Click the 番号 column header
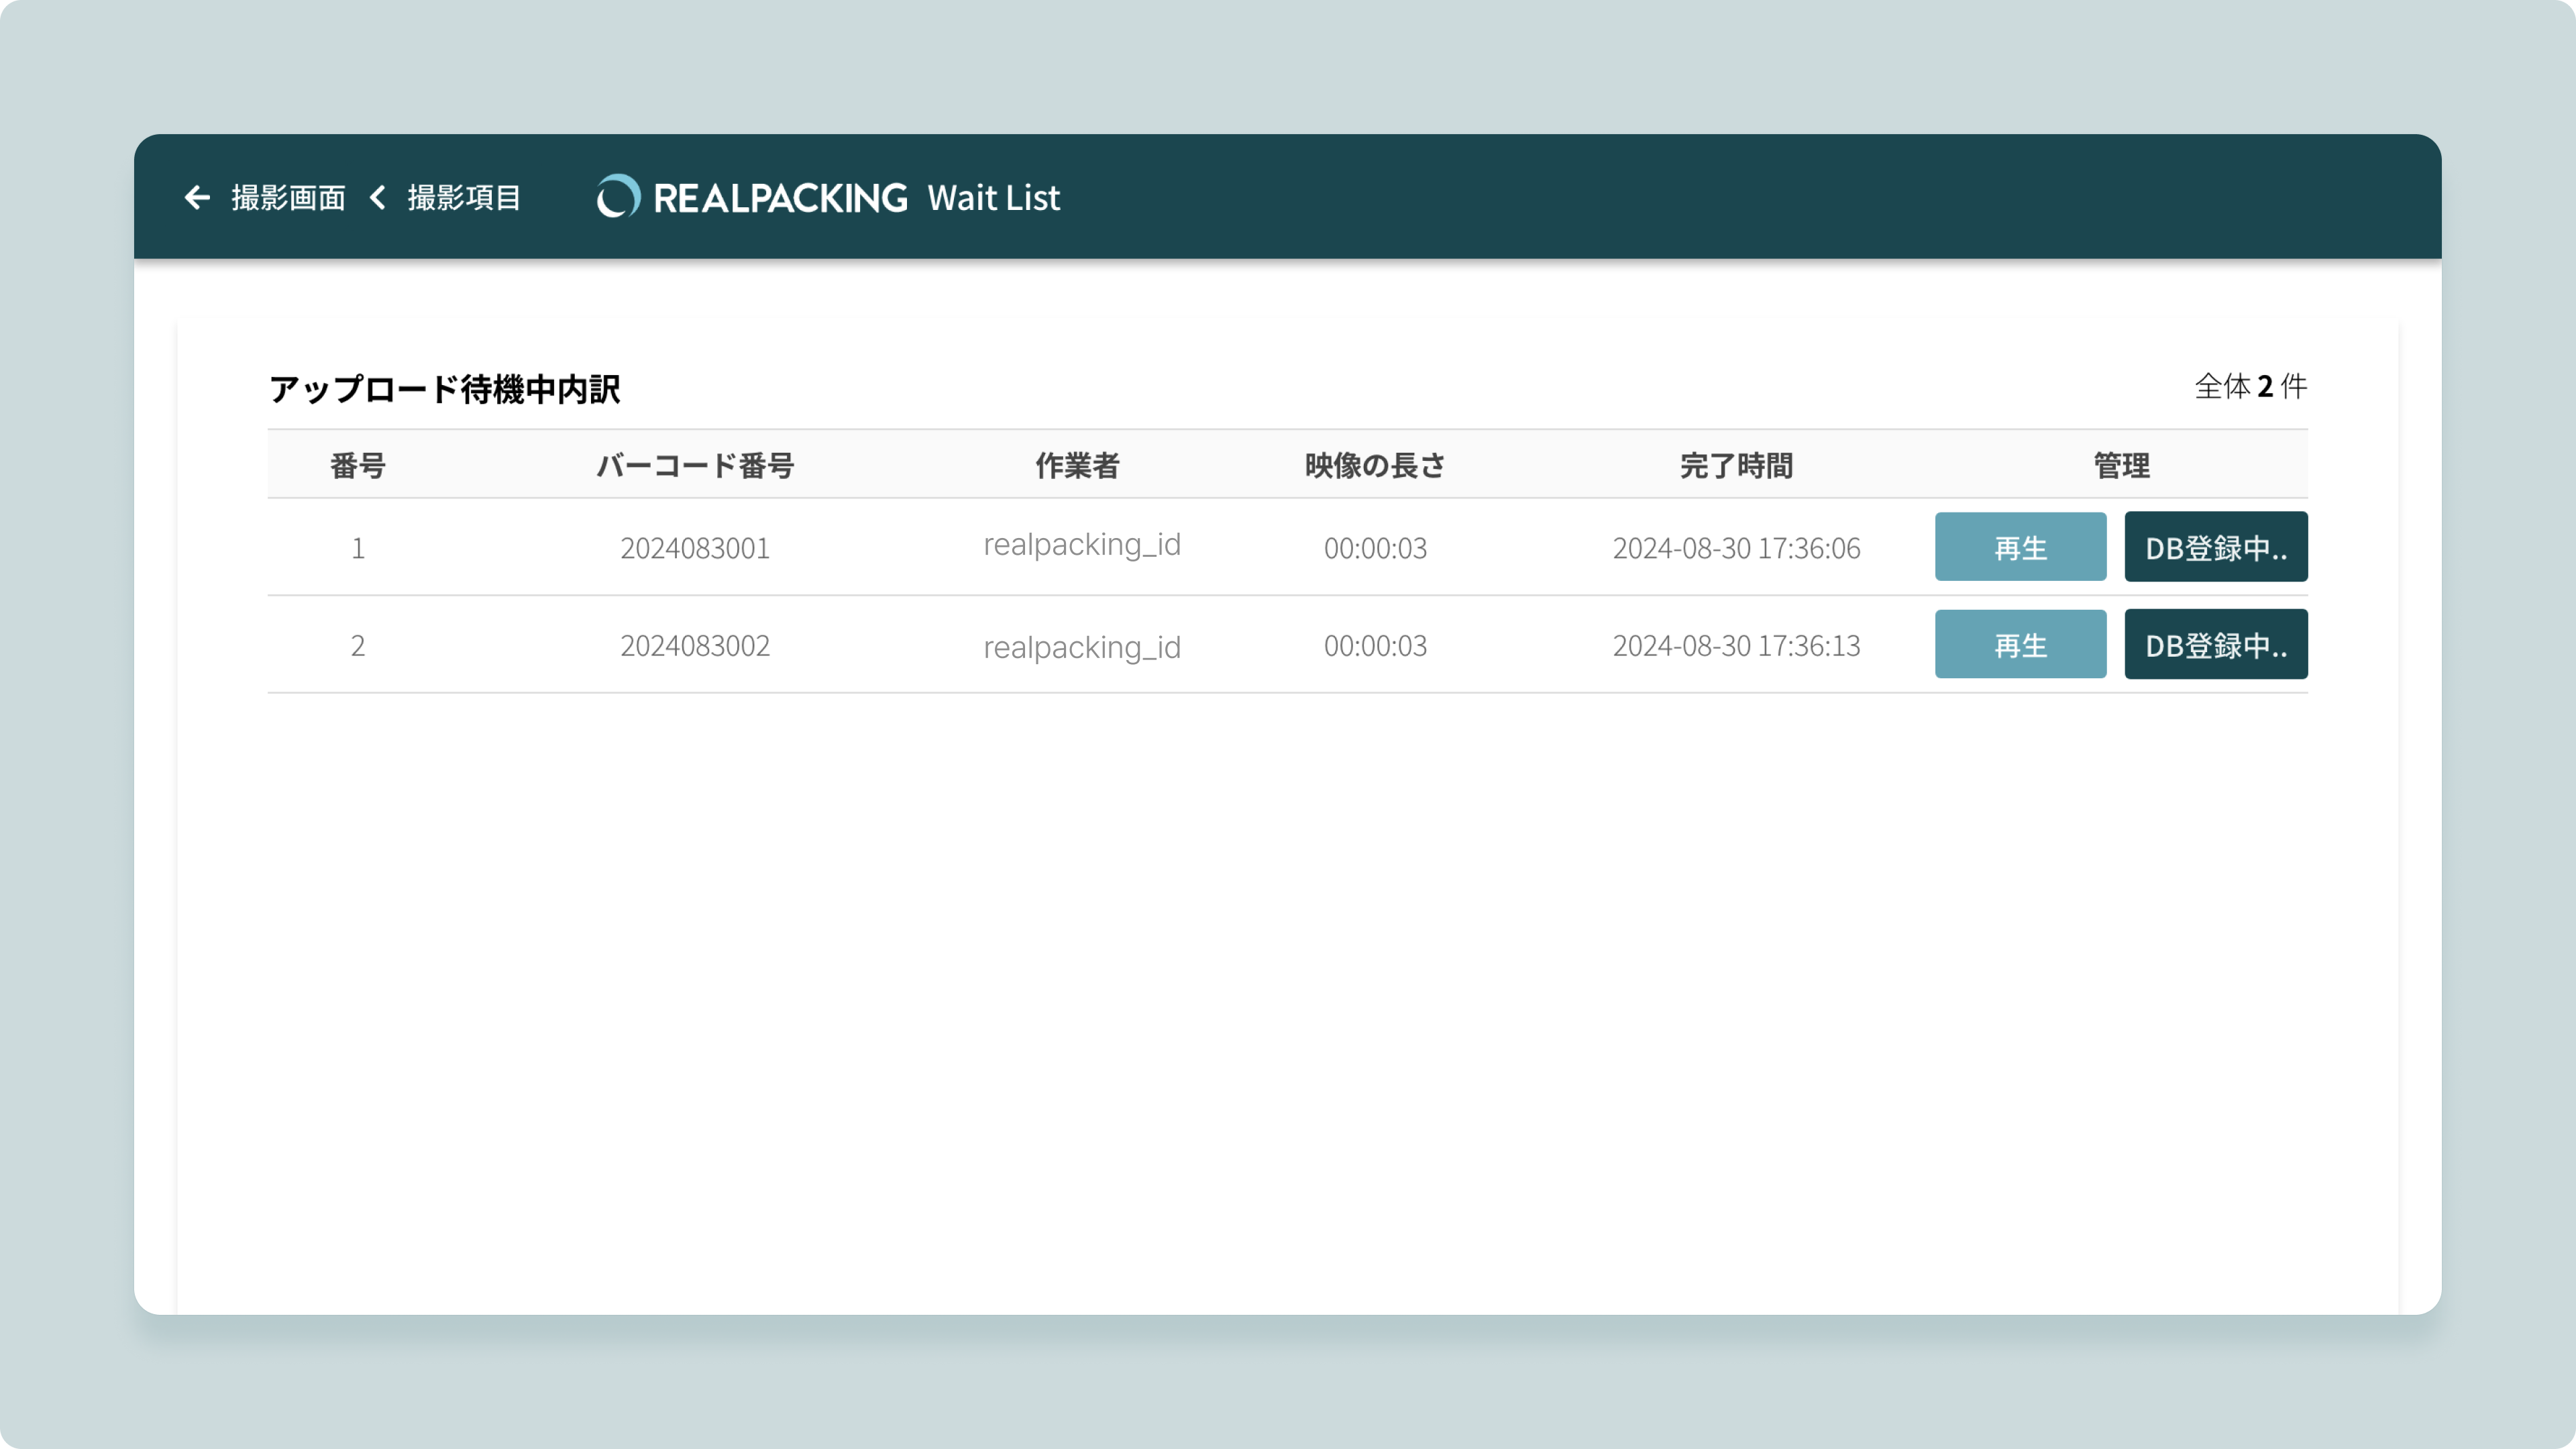This screenshot has height=1449, width=2576. coord(357,465)
